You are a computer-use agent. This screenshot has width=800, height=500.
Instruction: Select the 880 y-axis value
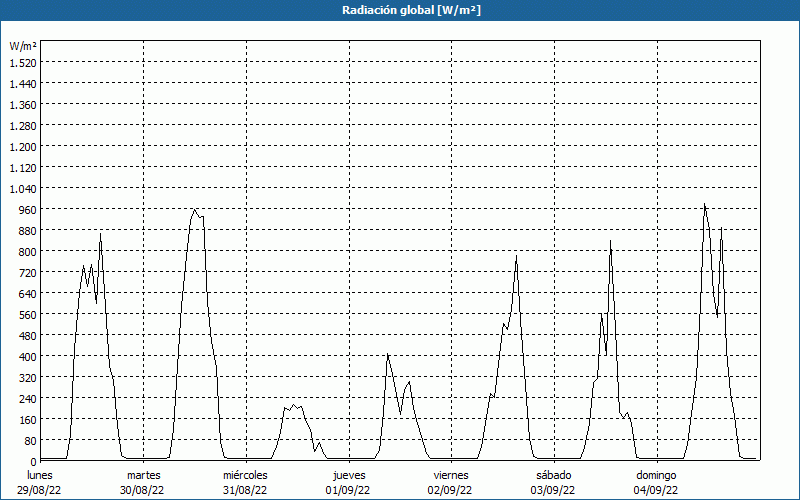(28, 231)
